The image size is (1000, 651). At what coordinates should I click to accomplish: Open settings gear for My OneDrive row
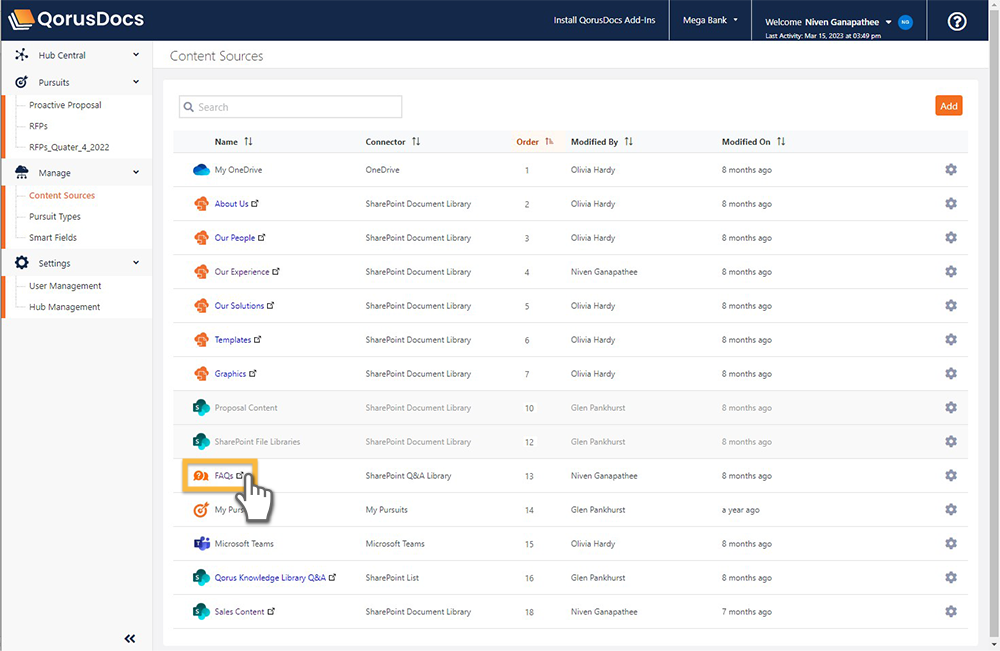(950, 170)
